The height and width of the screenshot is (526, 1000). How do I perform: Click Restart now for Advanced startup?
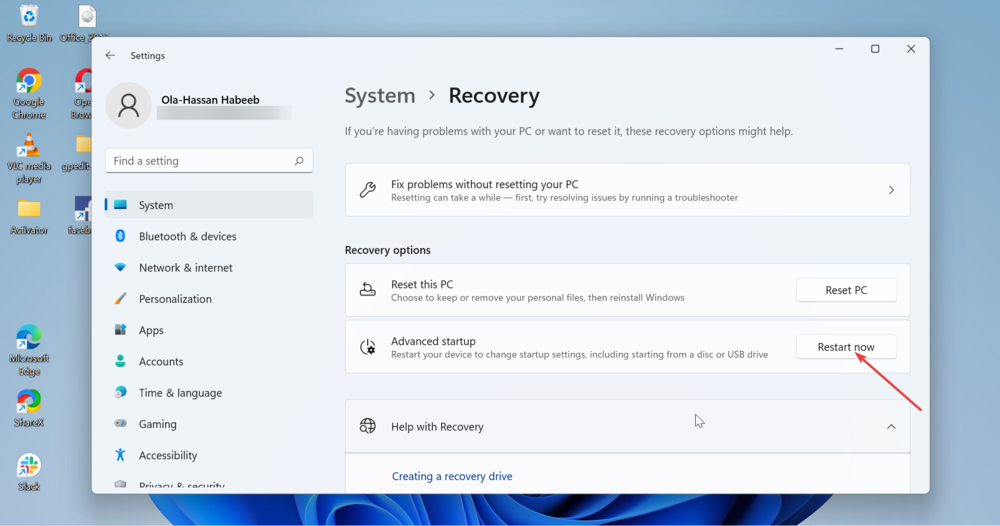[846, 347]
